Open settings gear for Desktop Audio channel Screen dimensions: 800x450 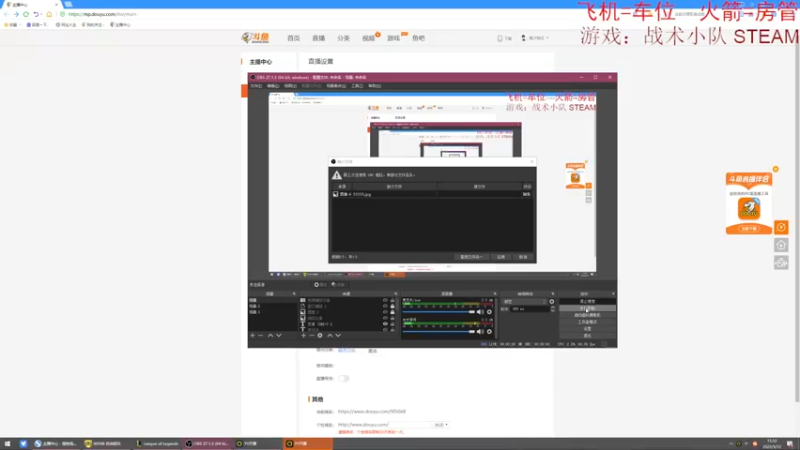489,332
